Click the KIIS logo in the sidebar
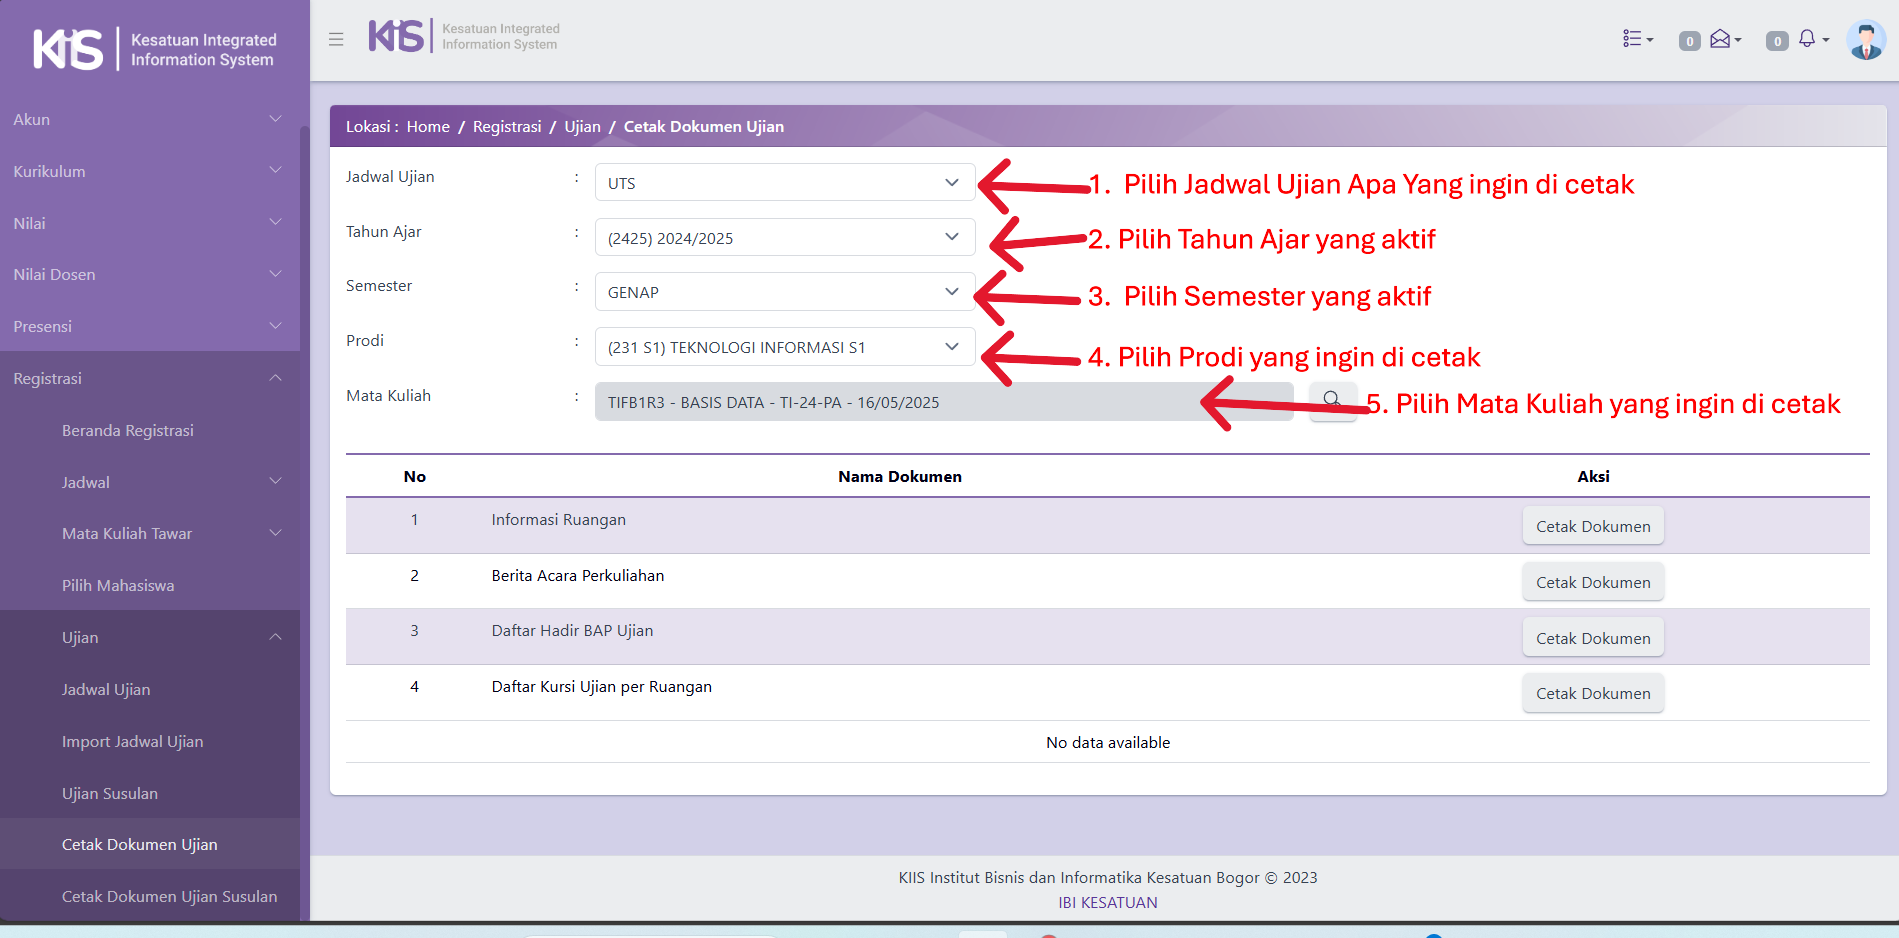1899x938 pixels. click(x=68, y=49)
